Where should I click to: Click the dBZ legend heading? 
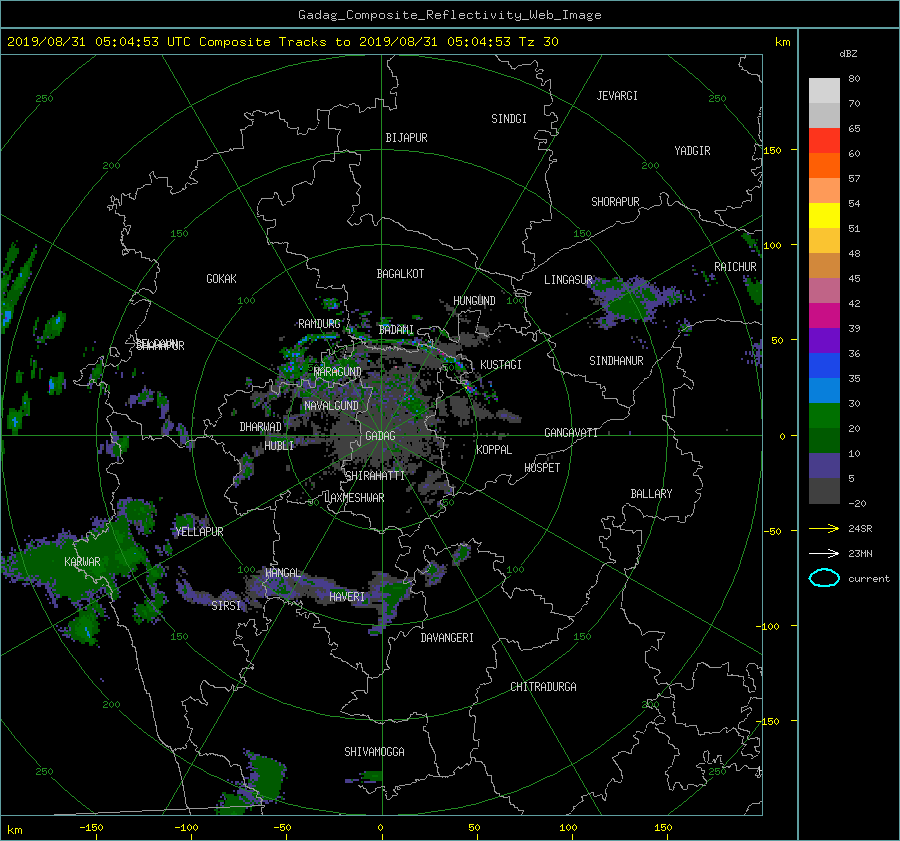point(848,53)
